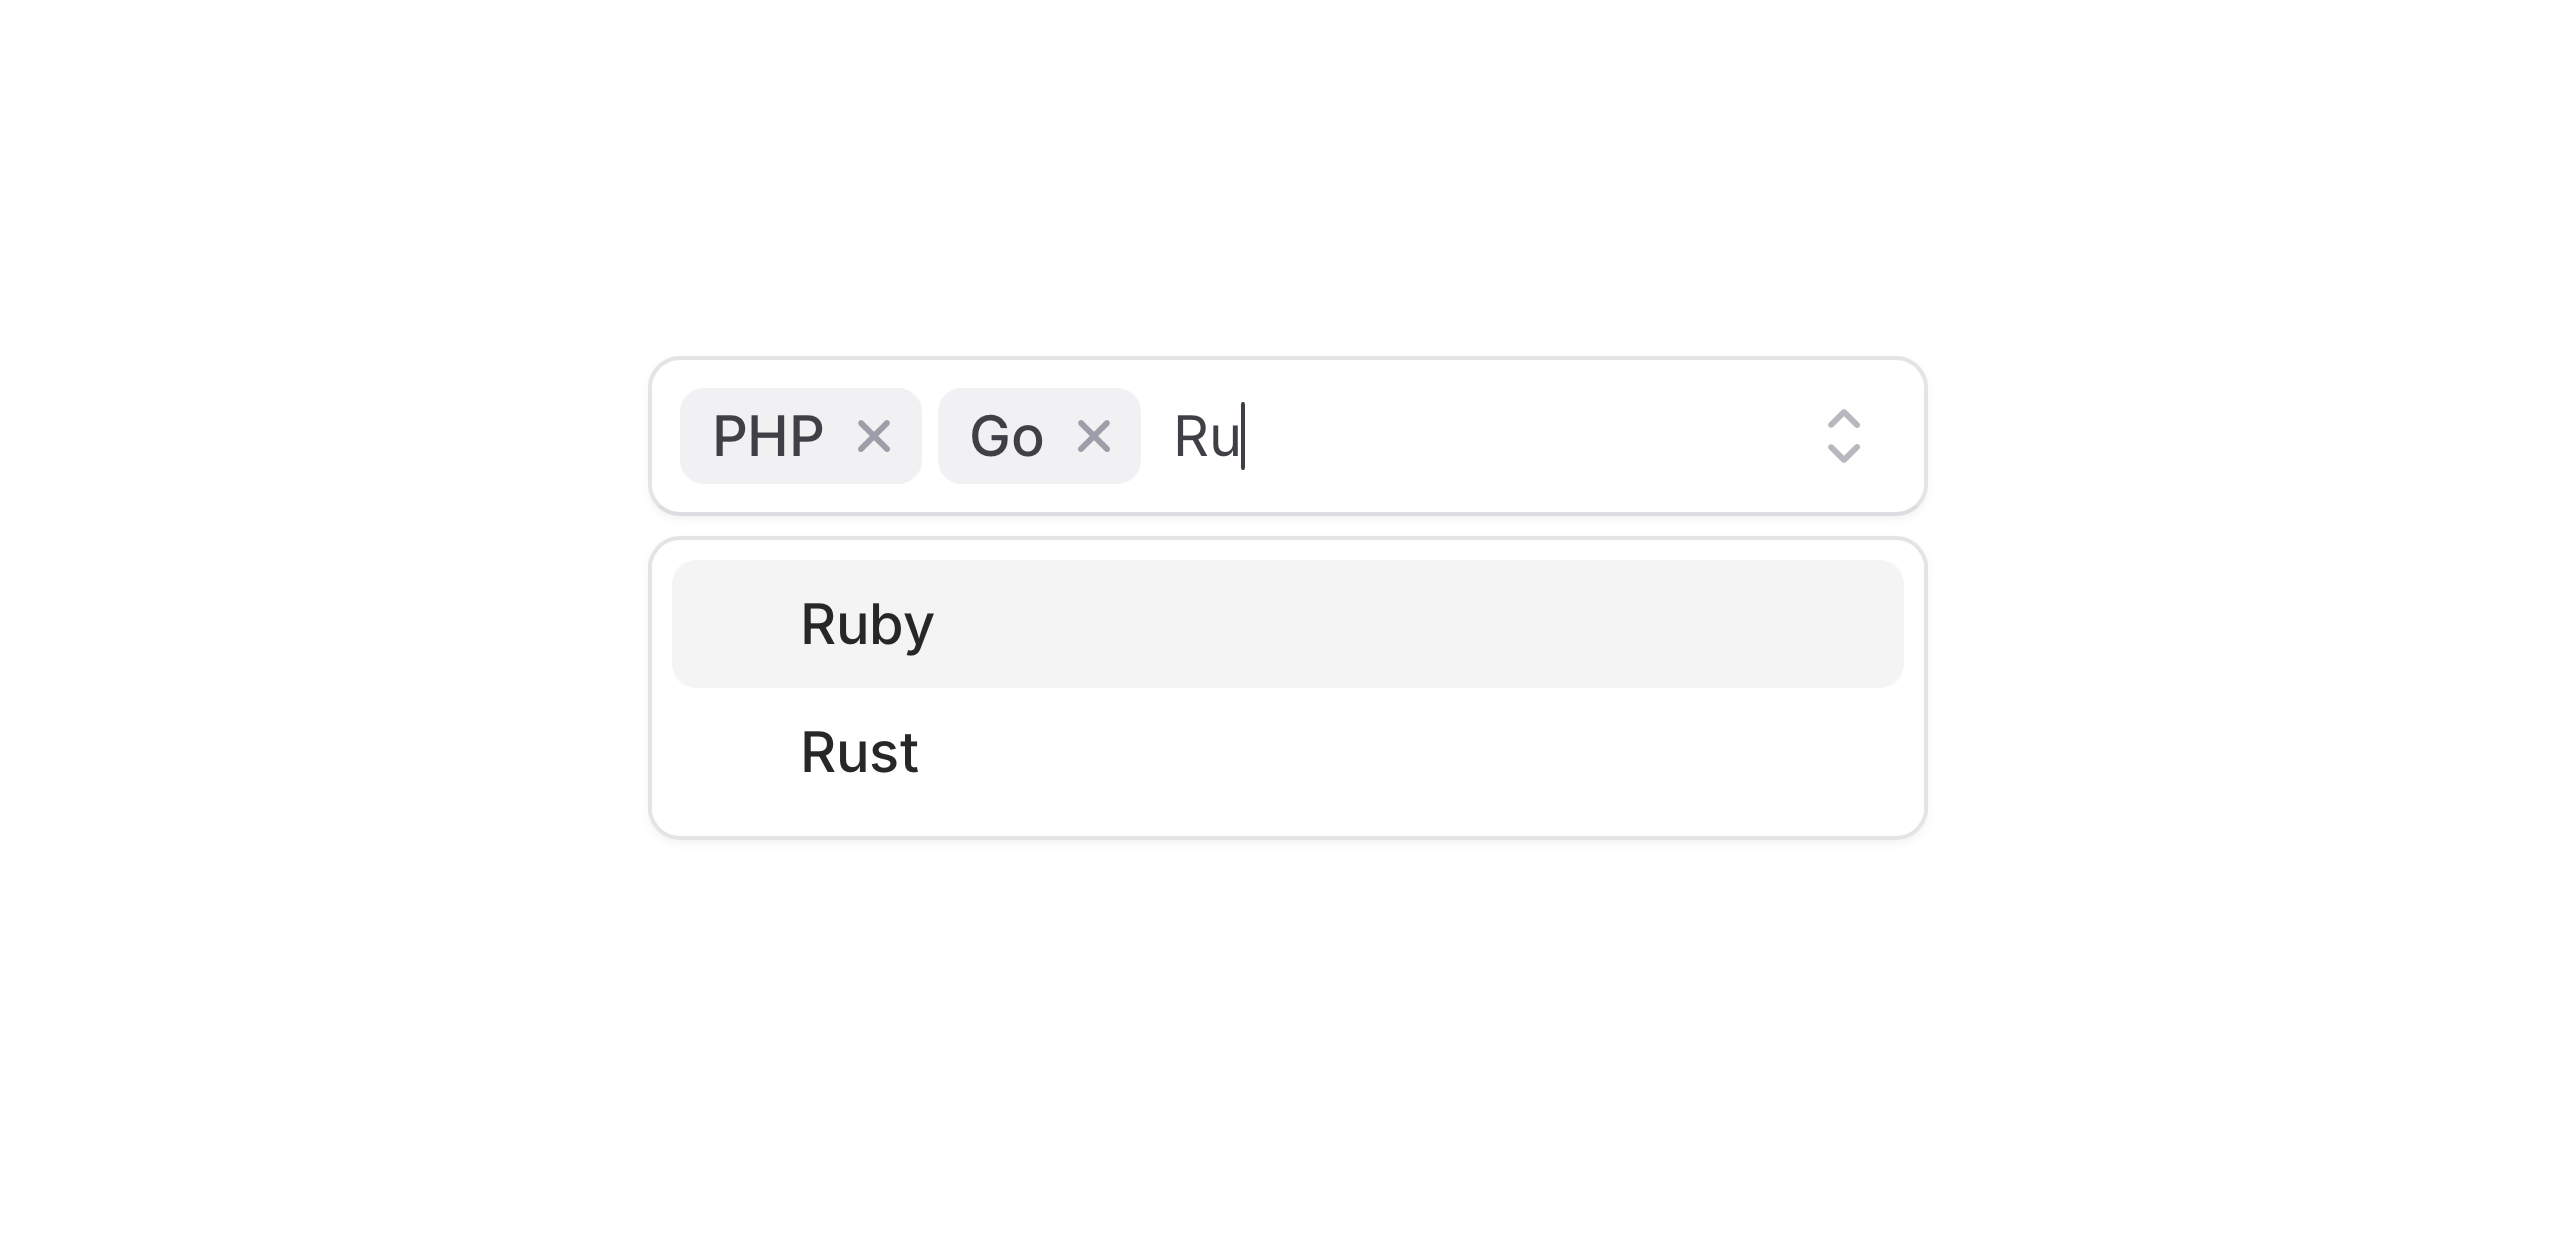This screenshot has width=2560, height=1236.
Task: Choose Rust from the suggestions list
Action: tap(860, 752)
